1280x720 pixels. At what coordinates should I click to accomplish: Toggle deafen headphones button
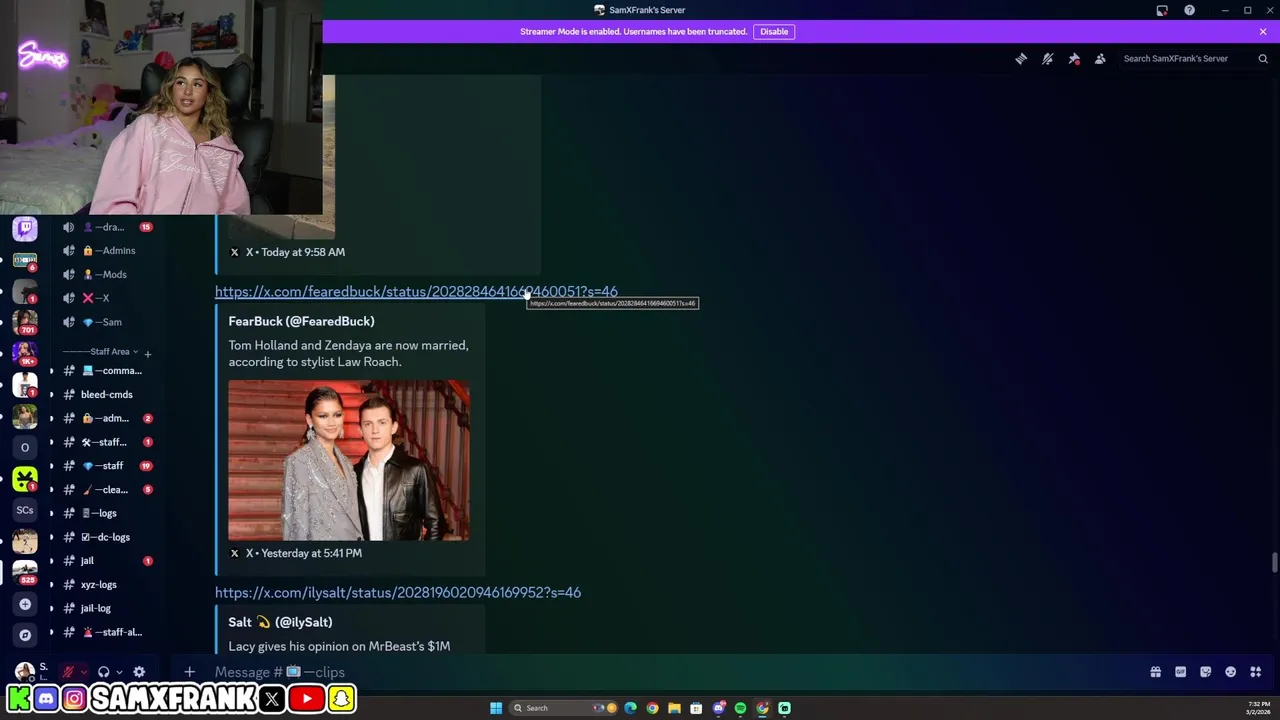coord(103,672)
